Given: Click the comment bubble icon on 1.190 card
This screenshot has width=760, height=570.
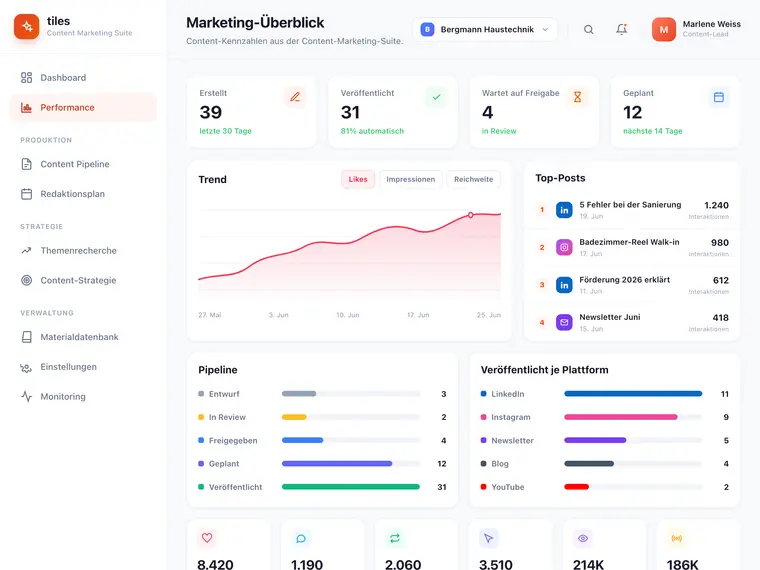Looking at the screenshot, I should click(301, 538).
